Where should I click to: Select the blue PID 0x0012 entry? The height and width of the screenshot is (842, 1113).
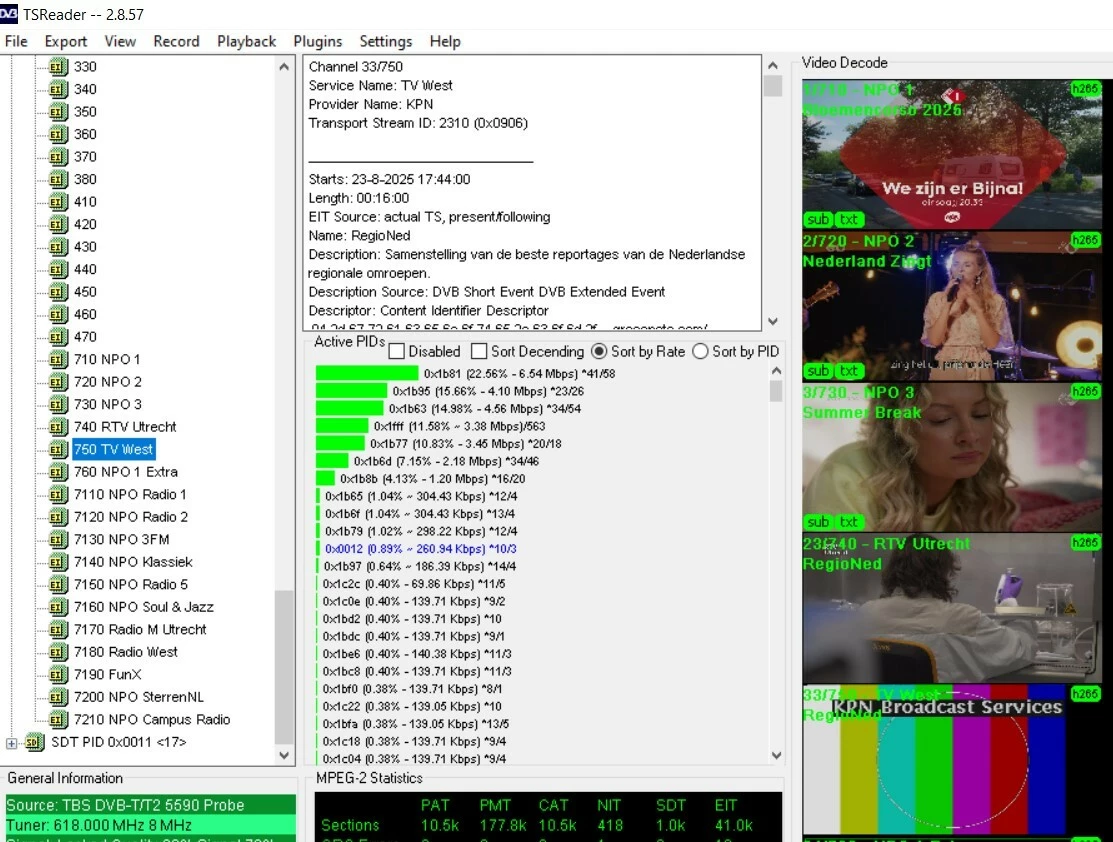[x=420, y=549]
